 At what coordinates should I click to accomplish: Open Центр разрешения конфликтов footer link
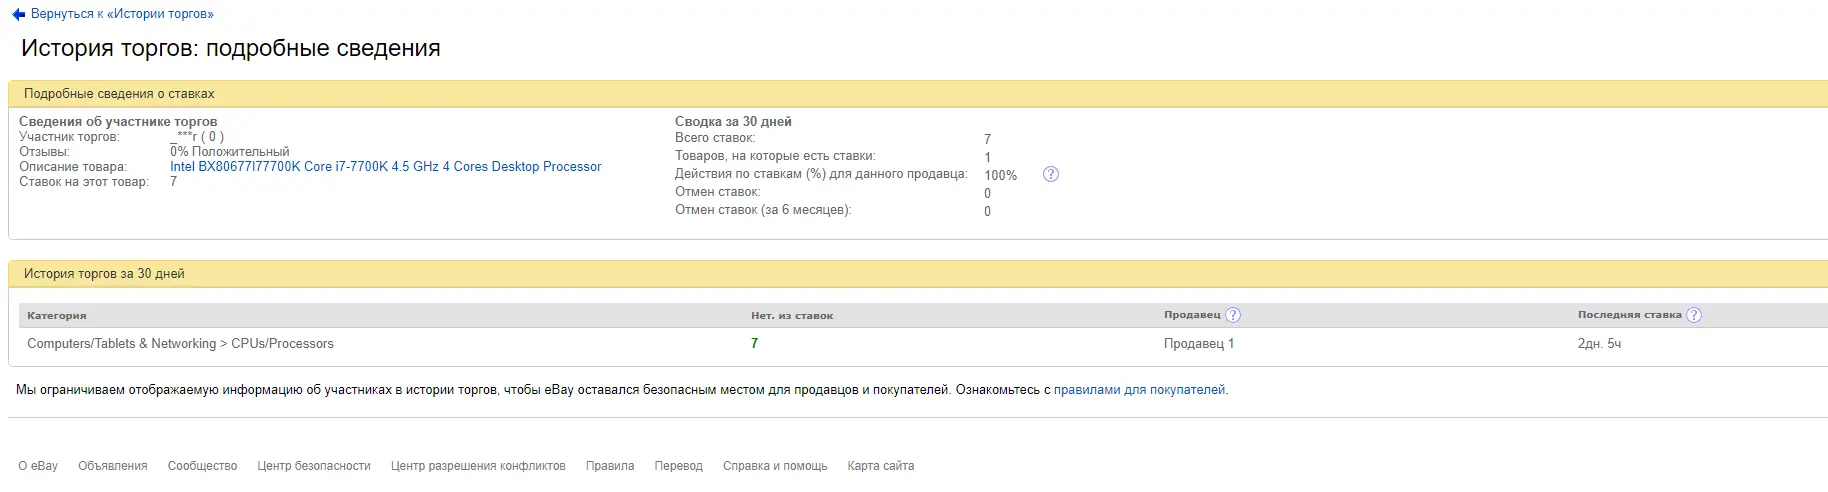tap(478, 466)
